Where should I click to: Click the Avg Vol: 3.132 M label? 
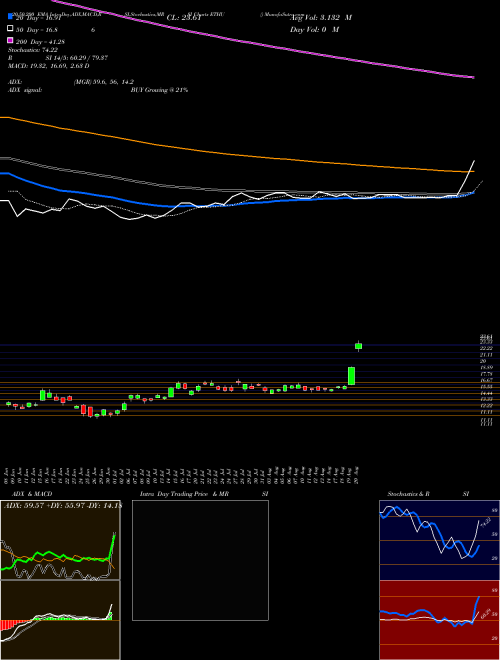(x=321, y=18)
